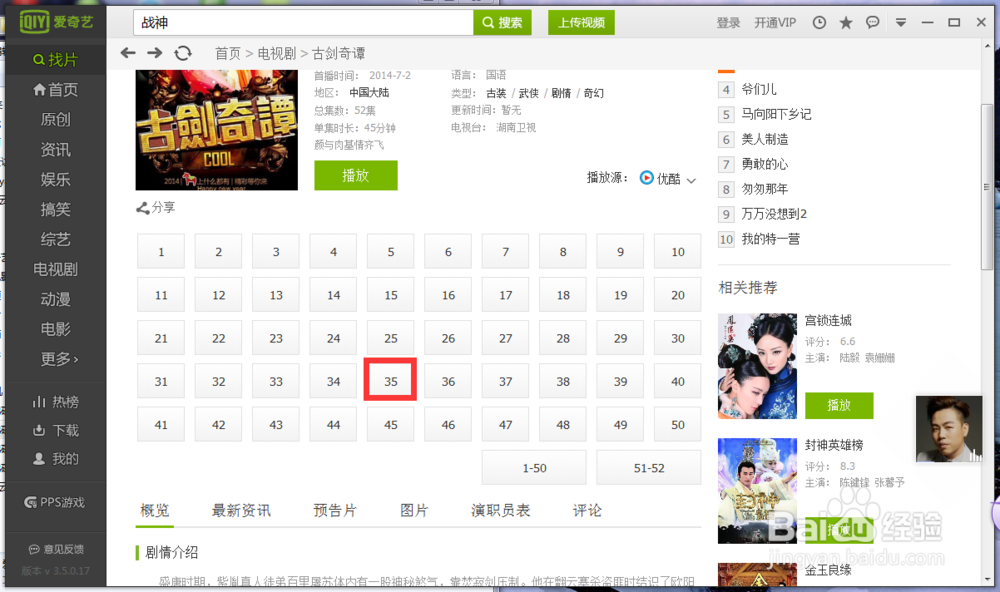Open 找片 search section in sidebar
1000x592 pixels.
tap(55, 59)
